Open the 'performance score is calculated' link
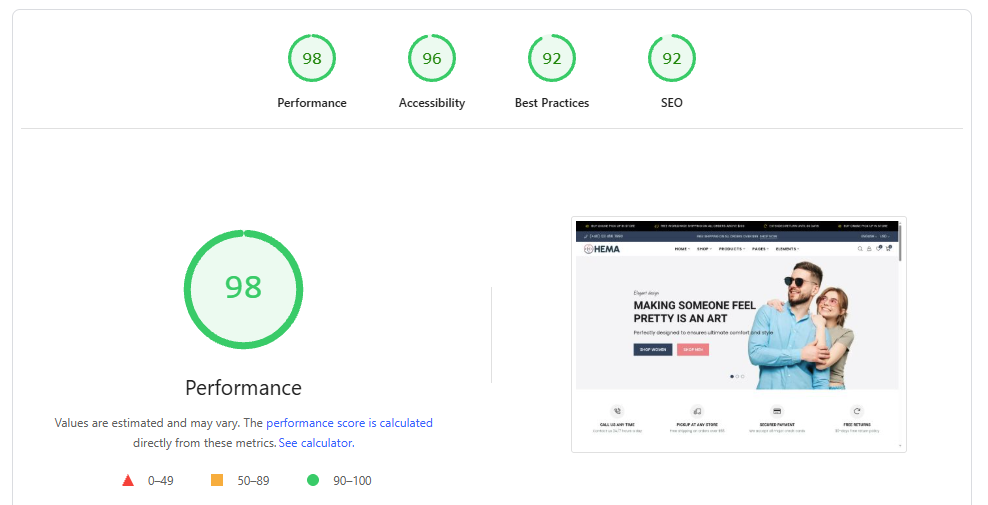This screenshot has width=988, height=505. pyautogui.click(x=349, y=423)
